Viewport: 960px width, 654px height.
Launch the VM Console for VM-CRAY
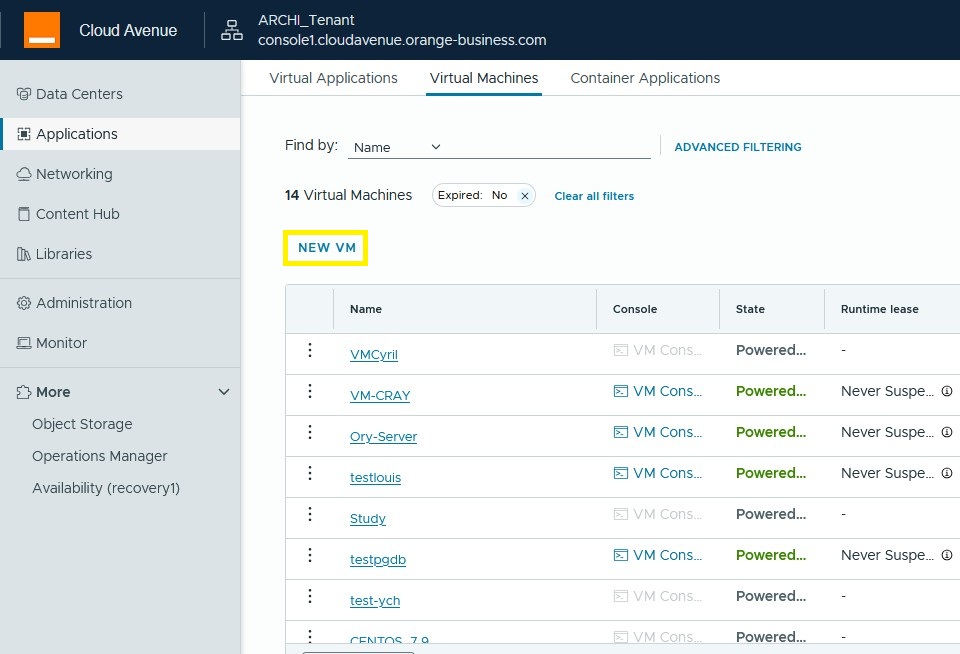pyautogui.click(x=658, y=391)
